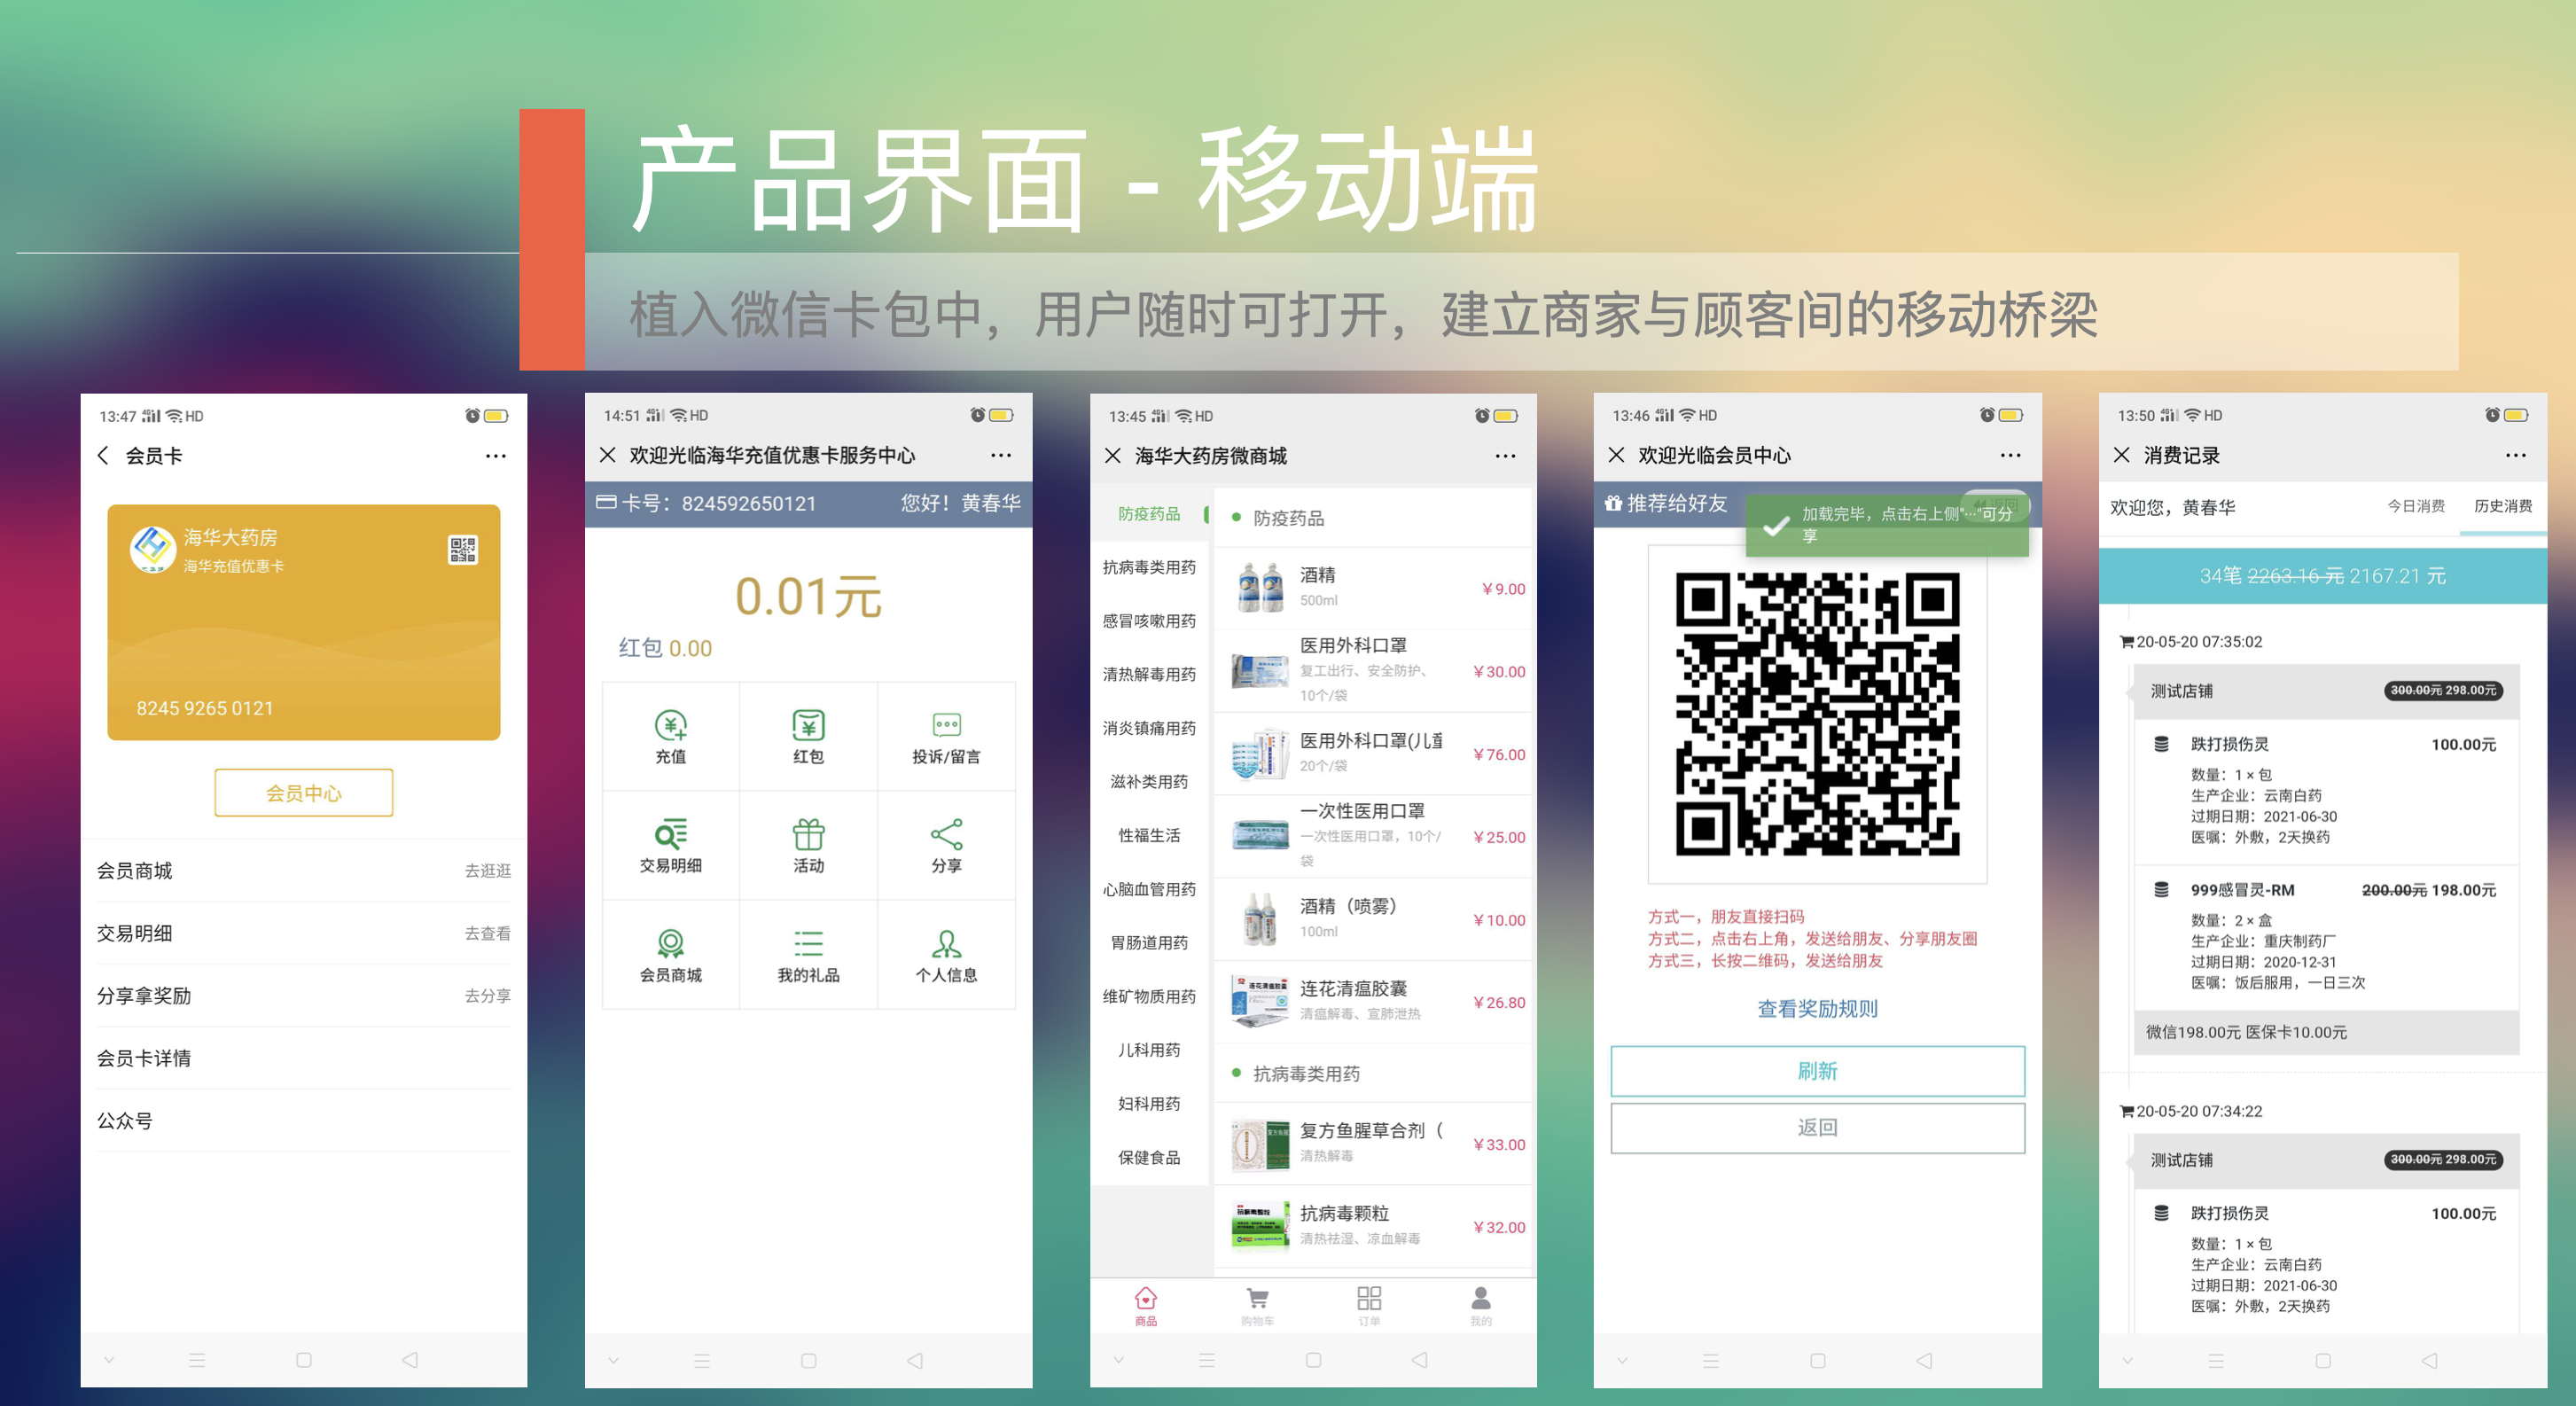Tap the QR code icon on membership card

tap(463, 549)
